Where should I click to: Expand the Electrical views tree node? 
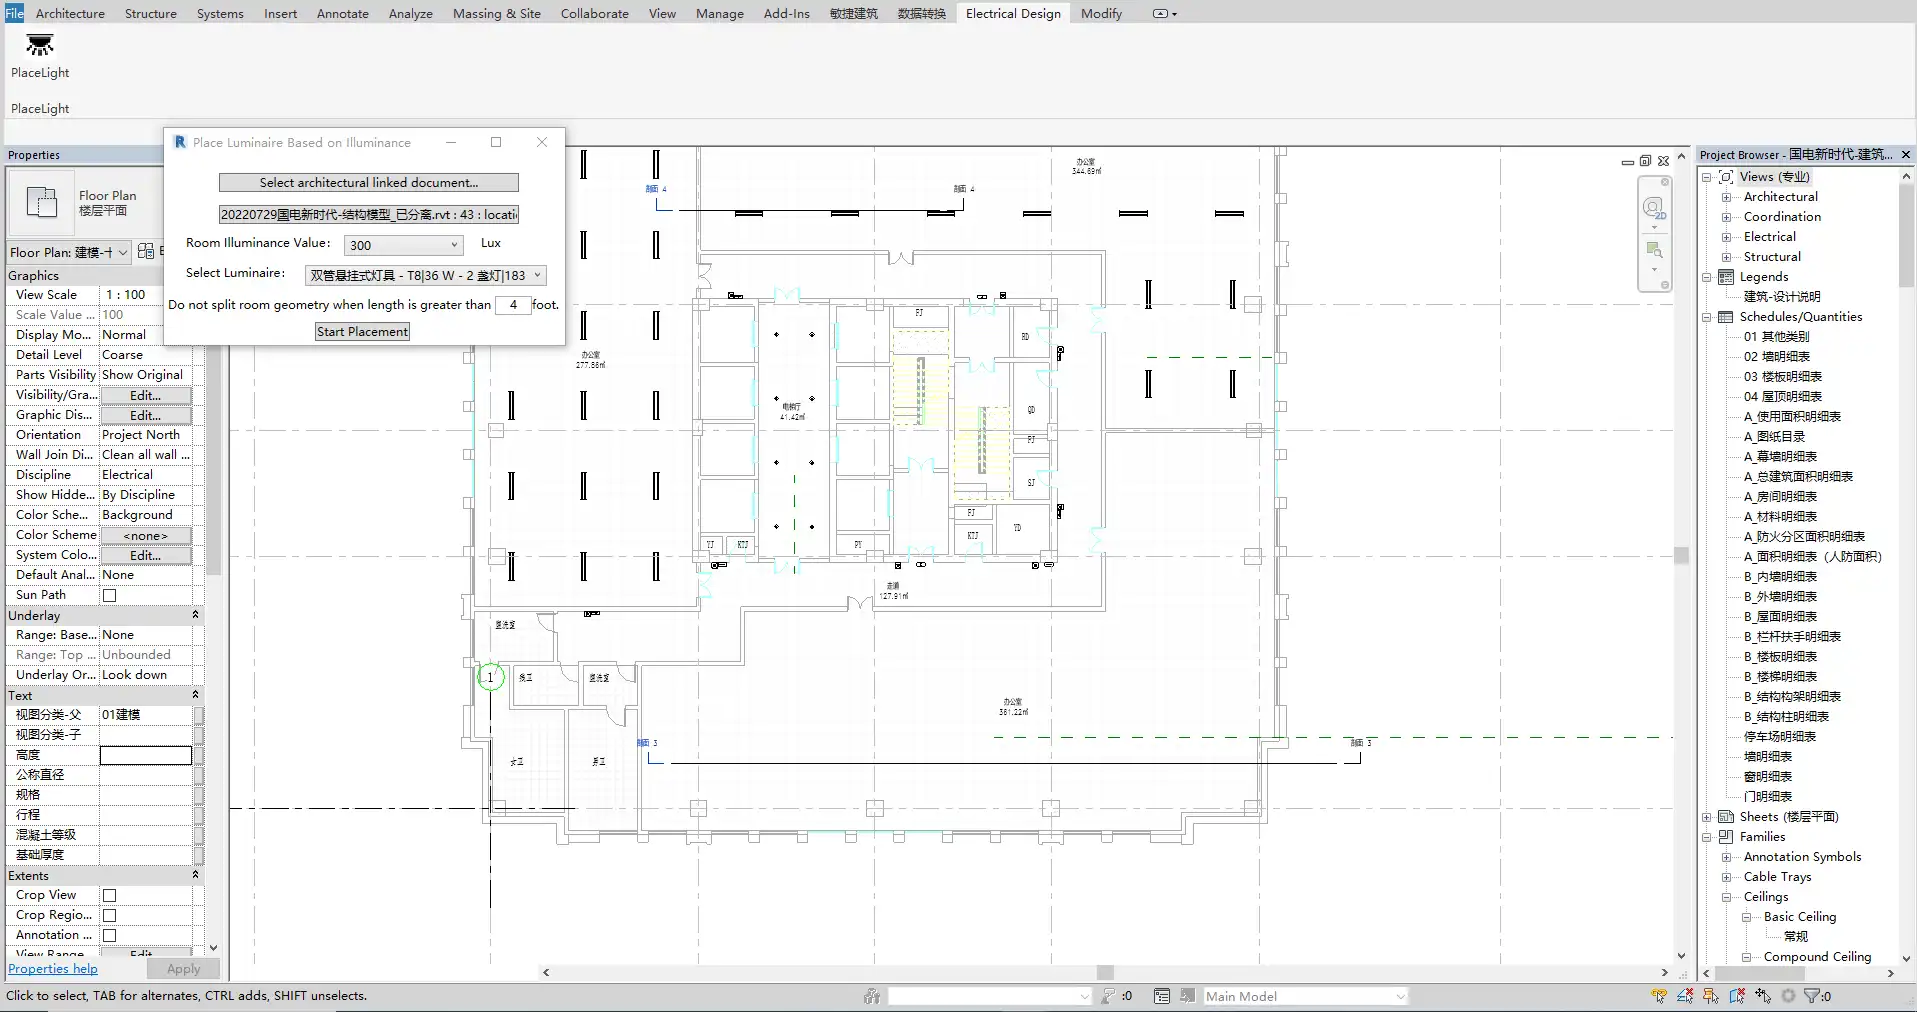(x=1726, y=237)
